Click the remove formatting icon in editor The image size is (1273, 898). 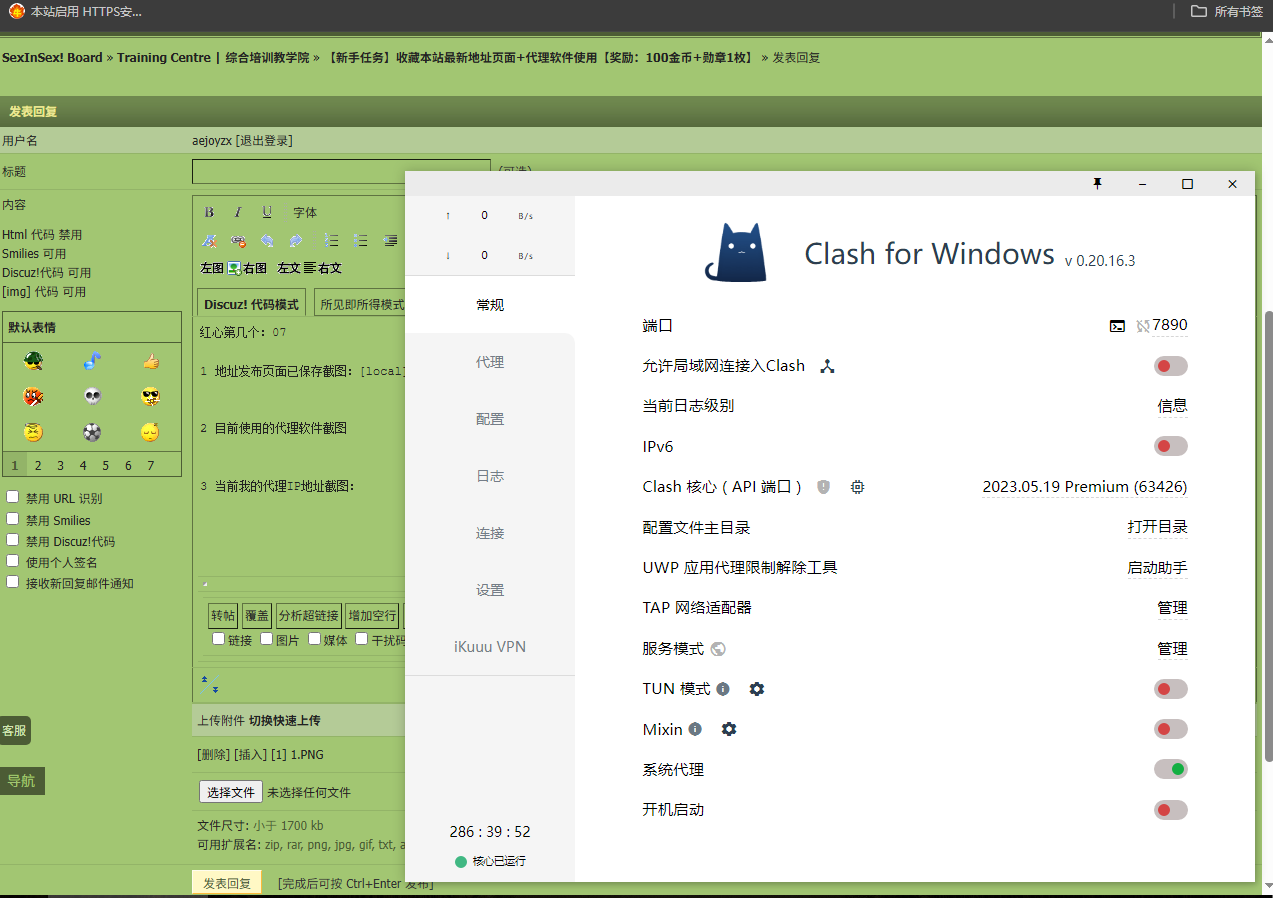tap(209, 241)
